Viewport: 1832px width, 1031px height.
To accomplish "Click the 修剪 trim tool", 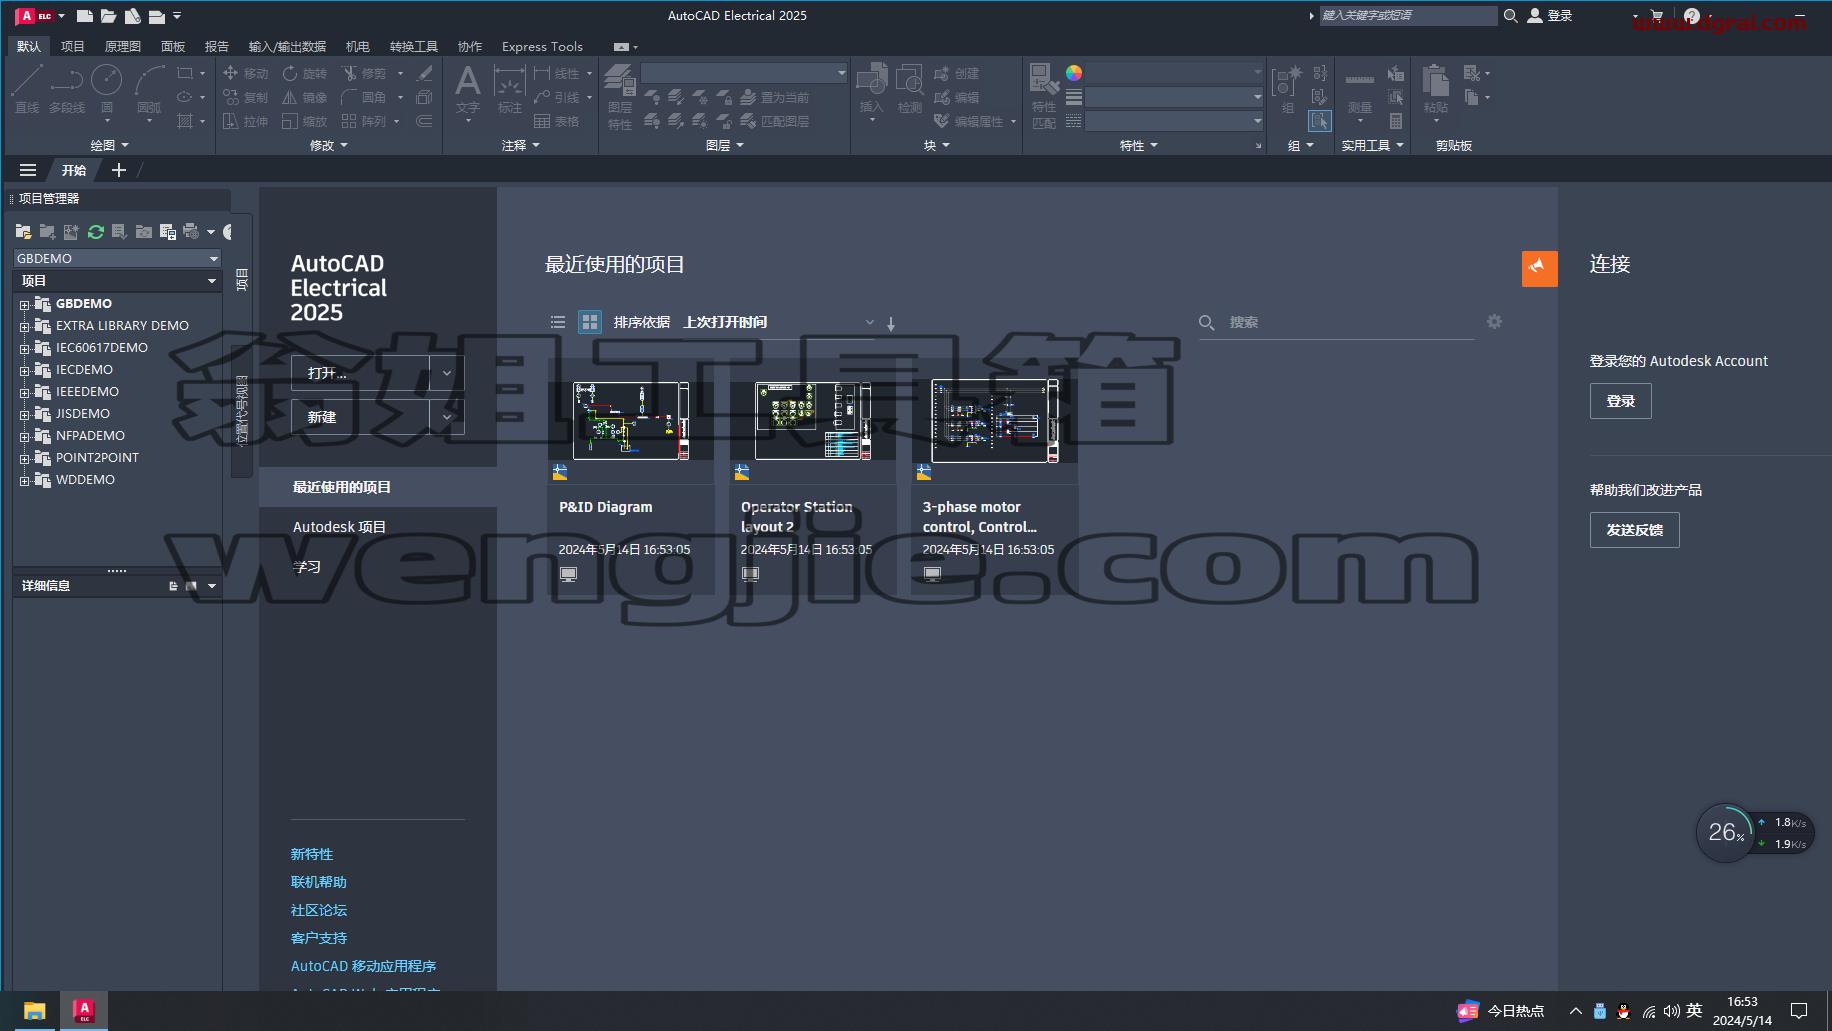I will click(x=364, y=73).
